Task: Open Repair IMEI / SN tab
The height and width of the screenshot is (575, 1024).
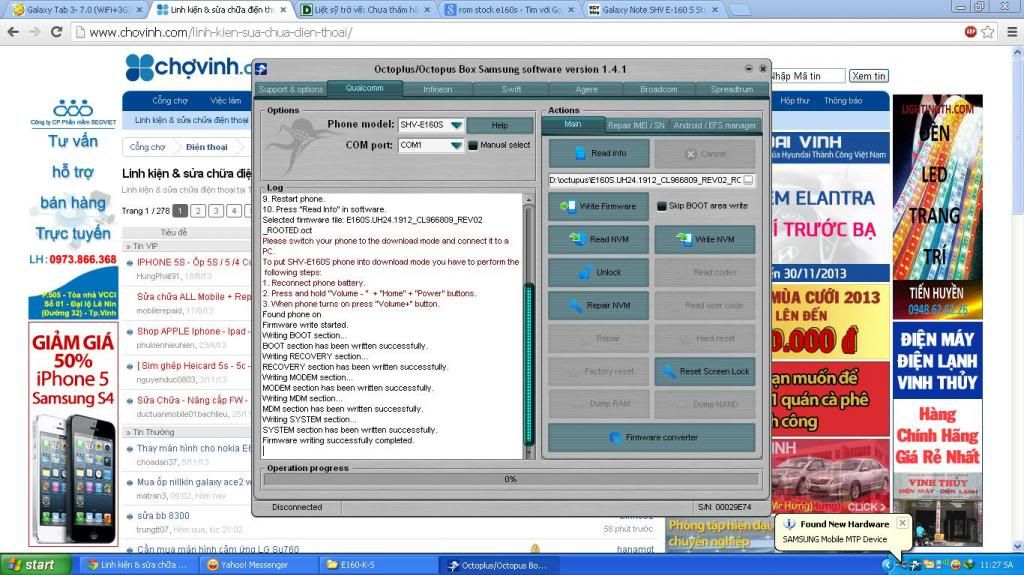Action: tap(635, 125)
